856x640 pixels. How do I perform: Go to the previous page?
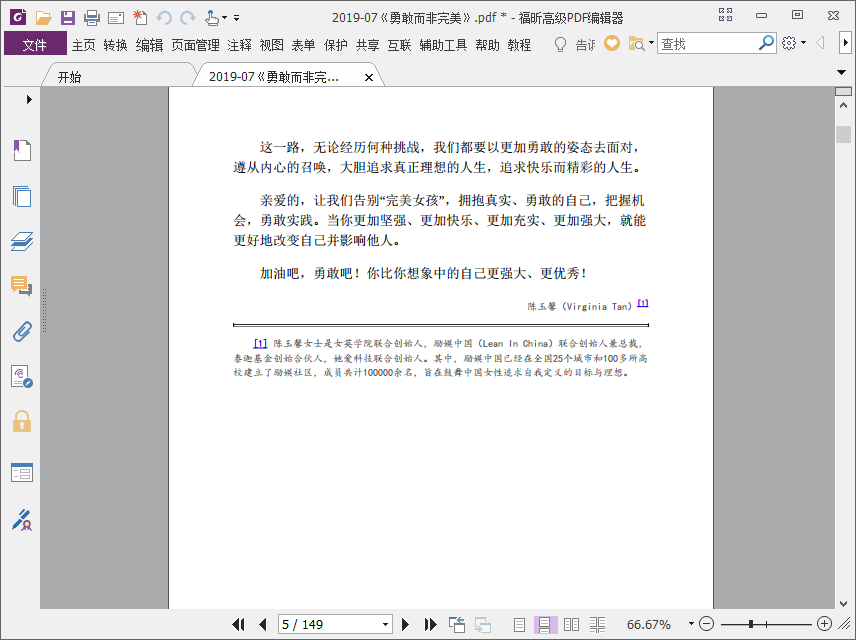tap(263, 624)
